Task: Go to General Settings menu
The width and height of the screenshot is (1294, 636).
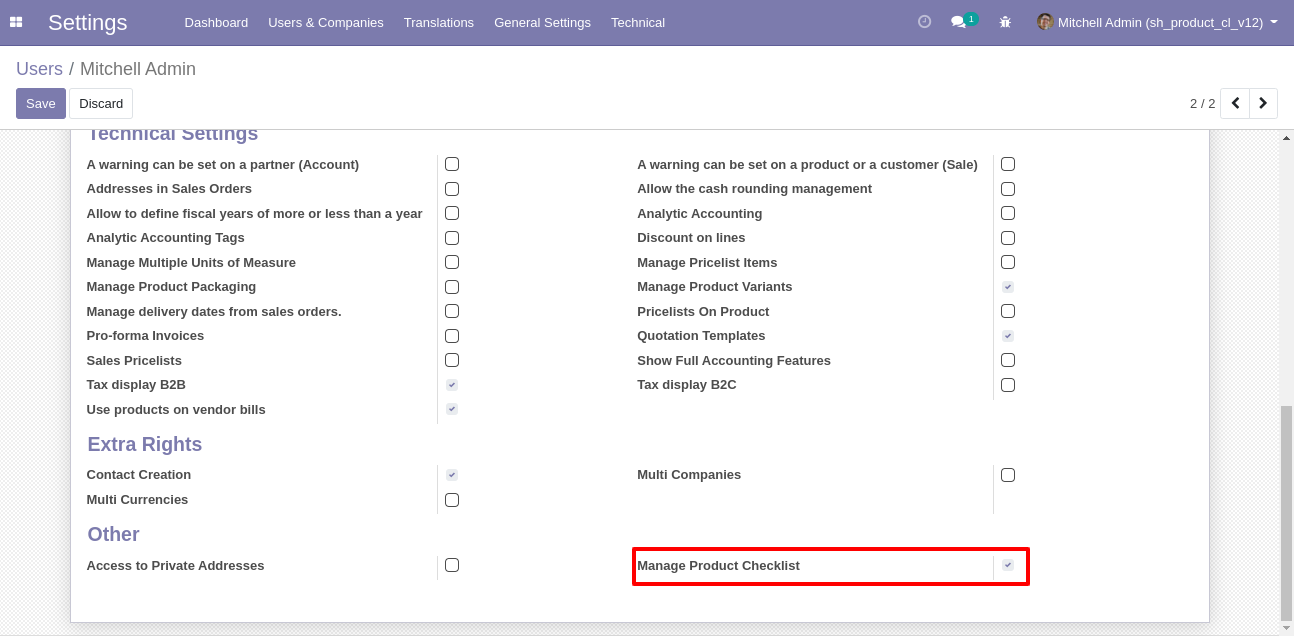Action: tap(542, 22)
